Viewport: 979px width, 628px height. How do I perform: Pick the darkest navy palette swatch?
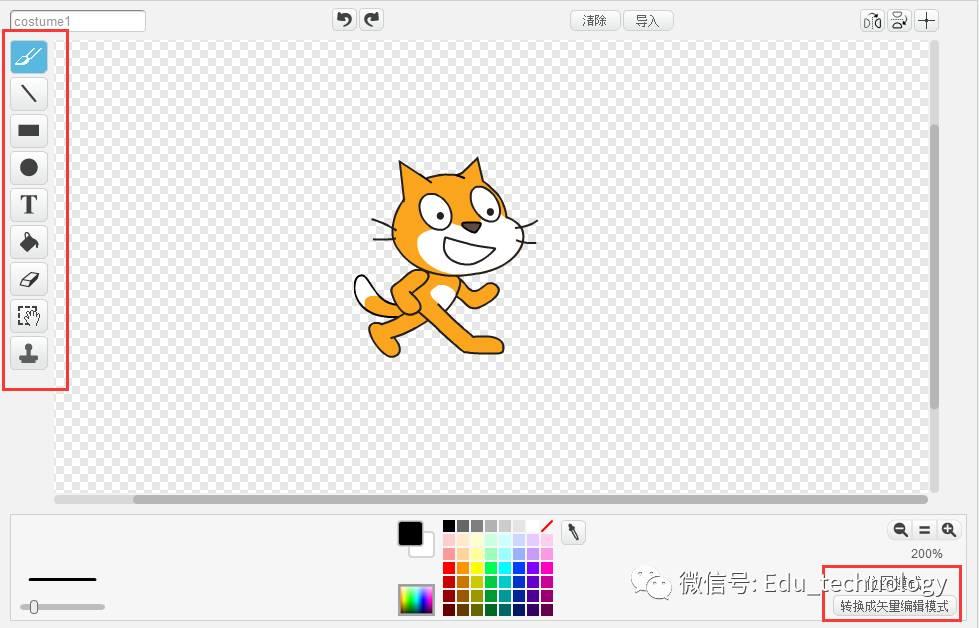click(519, 610)
